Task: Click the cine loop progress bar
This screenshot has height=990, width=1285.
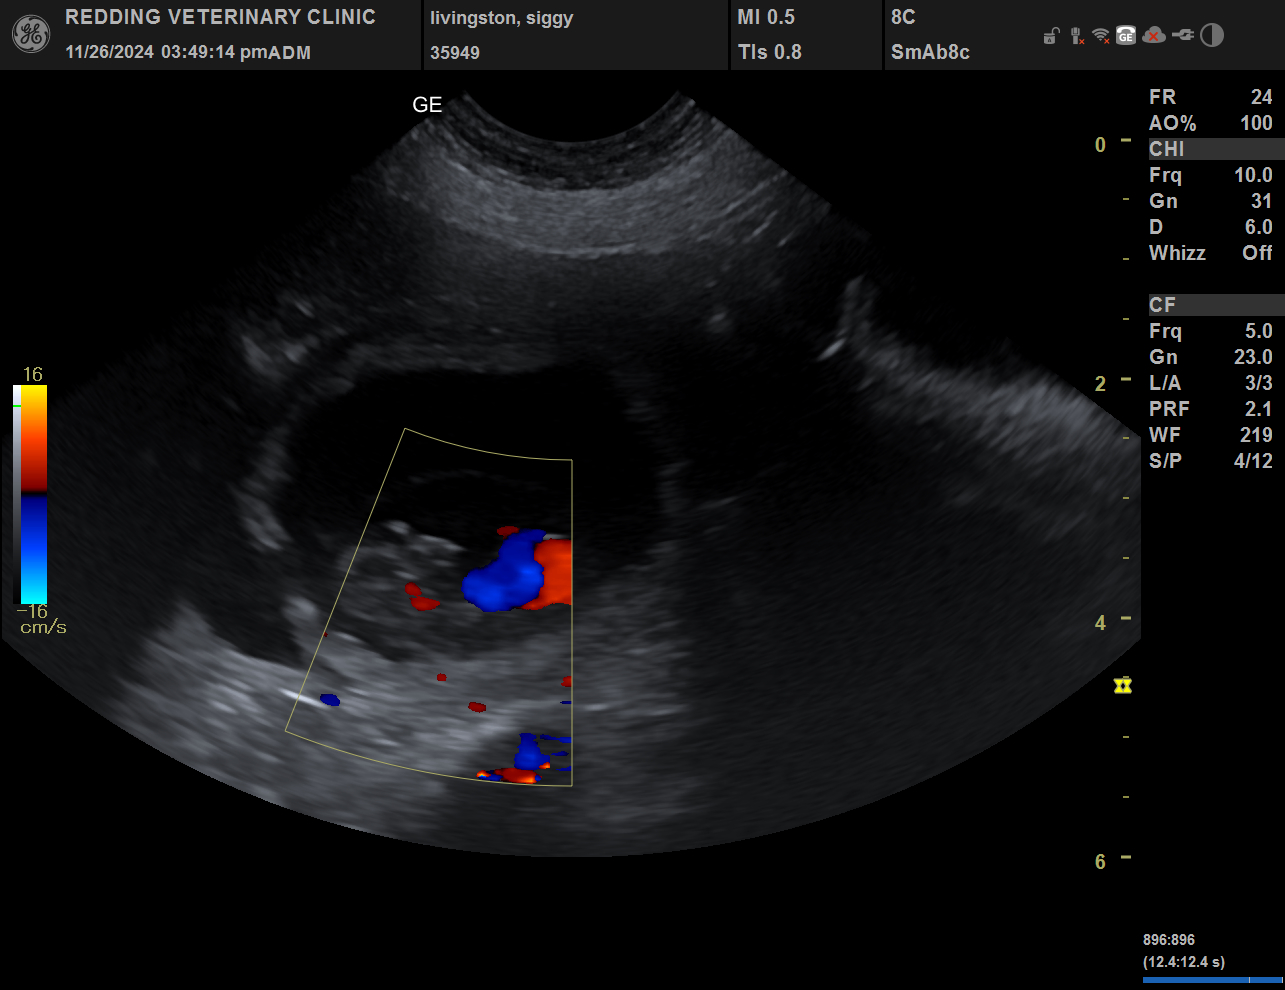Action: point(1212,980)
